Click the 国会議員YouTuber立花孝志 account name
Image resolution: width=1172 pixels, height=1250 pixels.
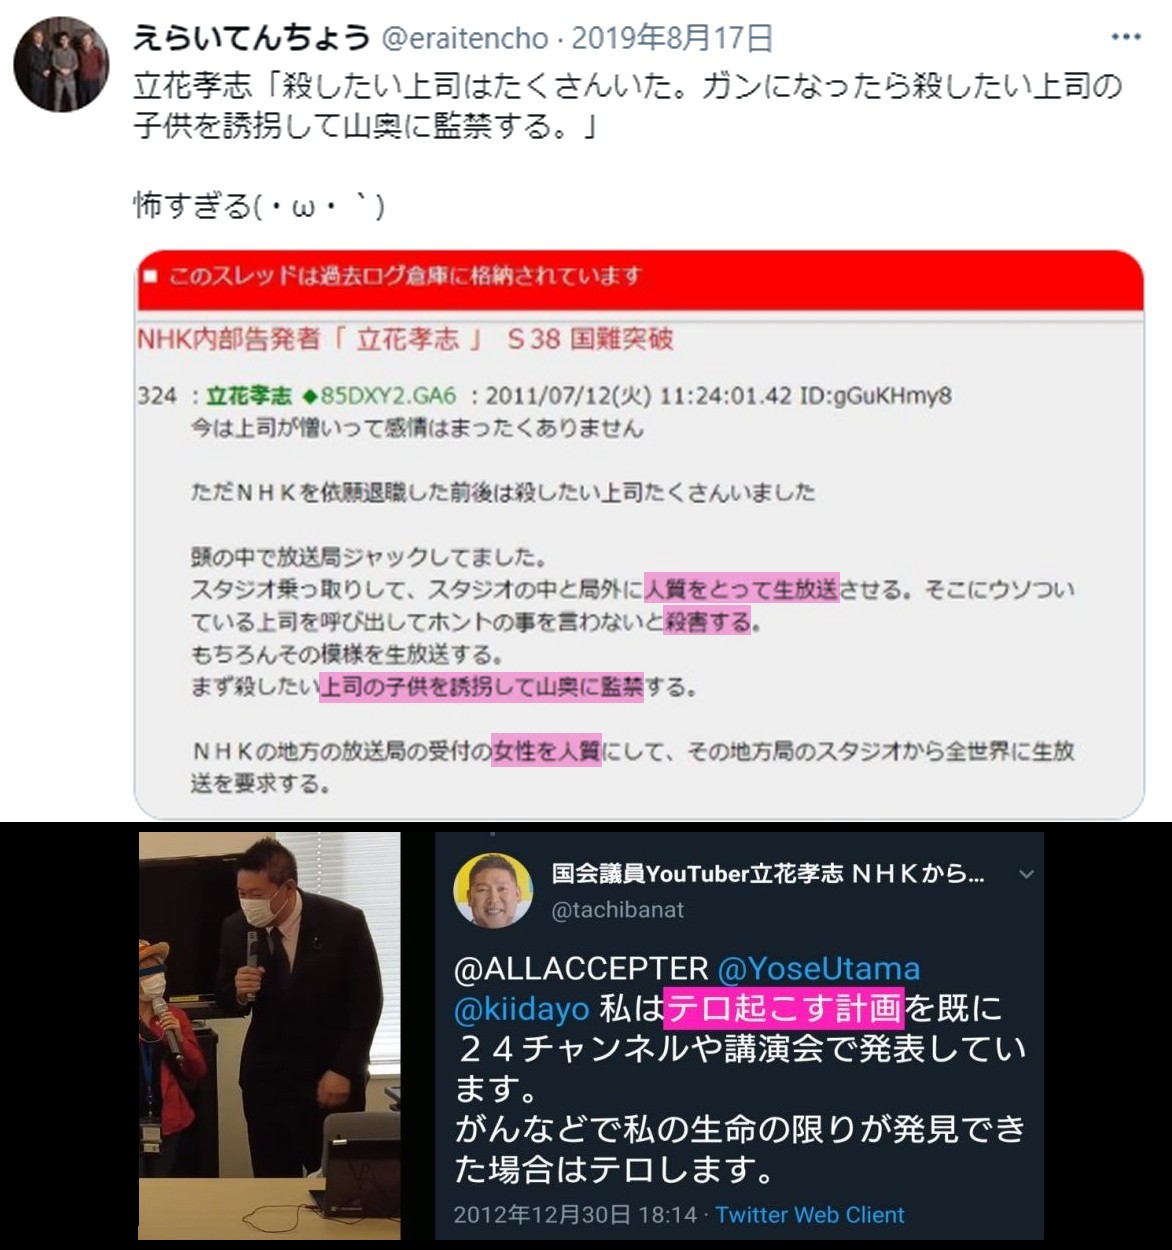click(x=767, y=874)
